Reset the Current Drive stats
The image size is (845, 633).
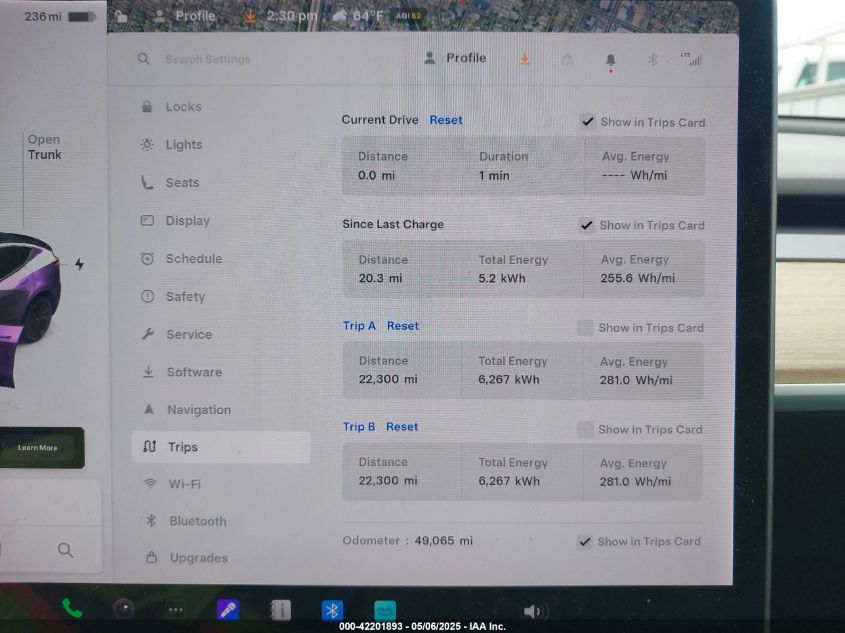point(446,120)
